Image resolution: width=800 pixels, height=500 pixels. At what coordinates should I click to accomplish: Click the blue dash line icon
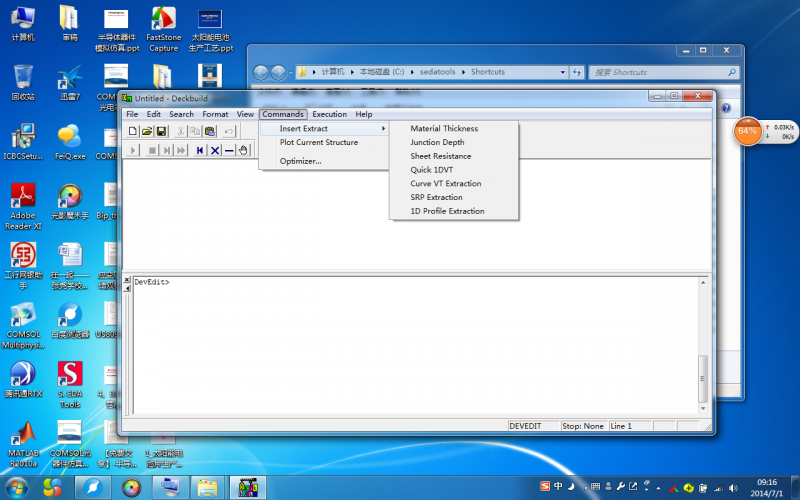(x=229, y=150)
